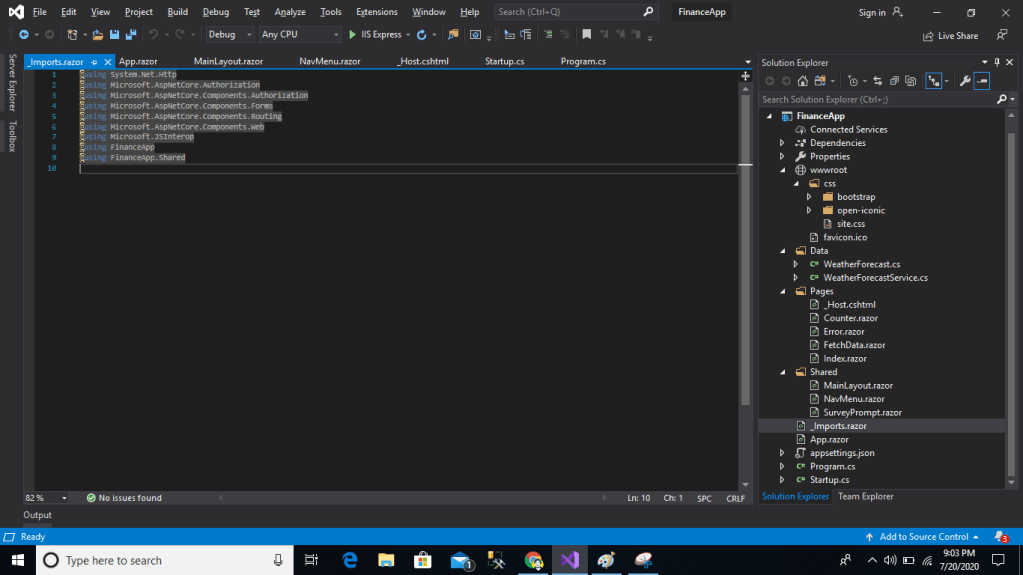Click the bookmark icon in toolbar
Viewport: 1023px width, 575px height.
[587, 35]
